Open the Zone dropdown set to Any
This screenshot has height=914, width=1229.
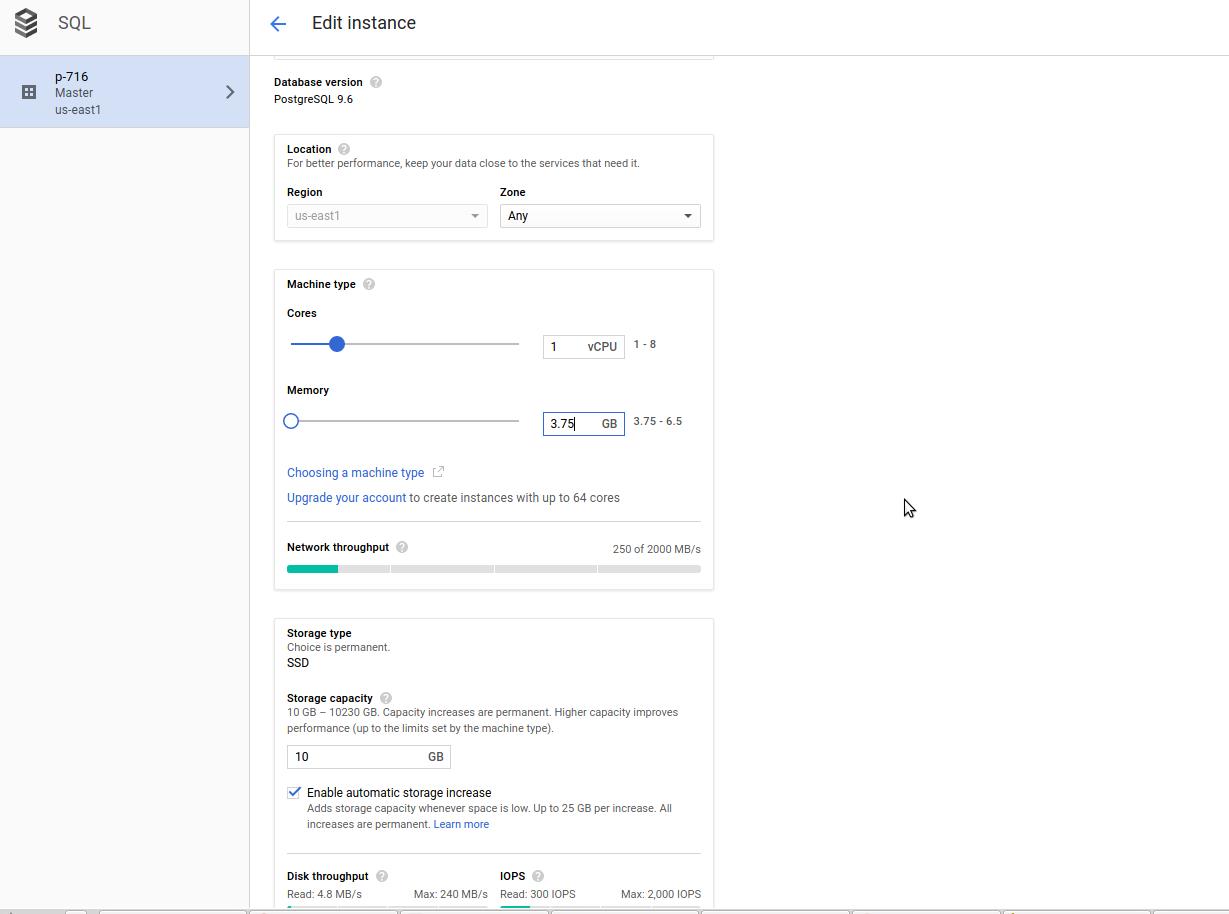pyautogui.click(x=600, y=216)
